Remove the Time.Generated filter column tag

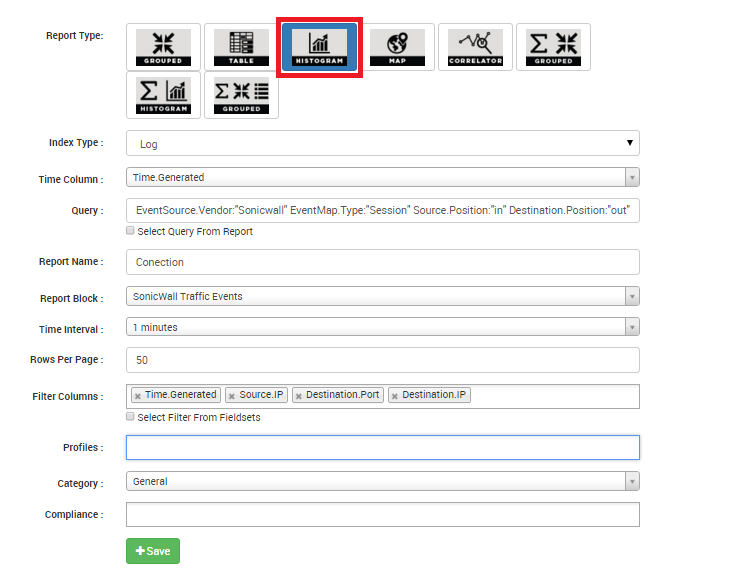138,396
